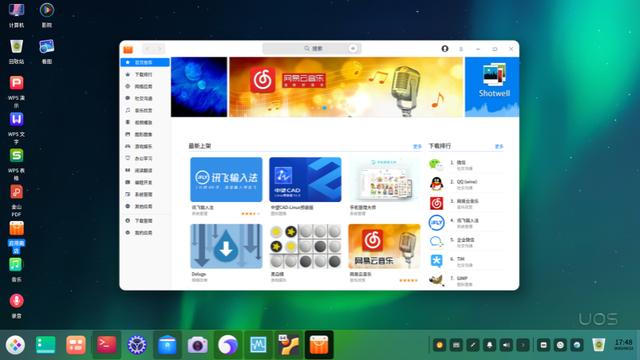Viewport: 640px width, 360px height.
Task: Click the bell notification icon in the tray
Action: (489, 345)
